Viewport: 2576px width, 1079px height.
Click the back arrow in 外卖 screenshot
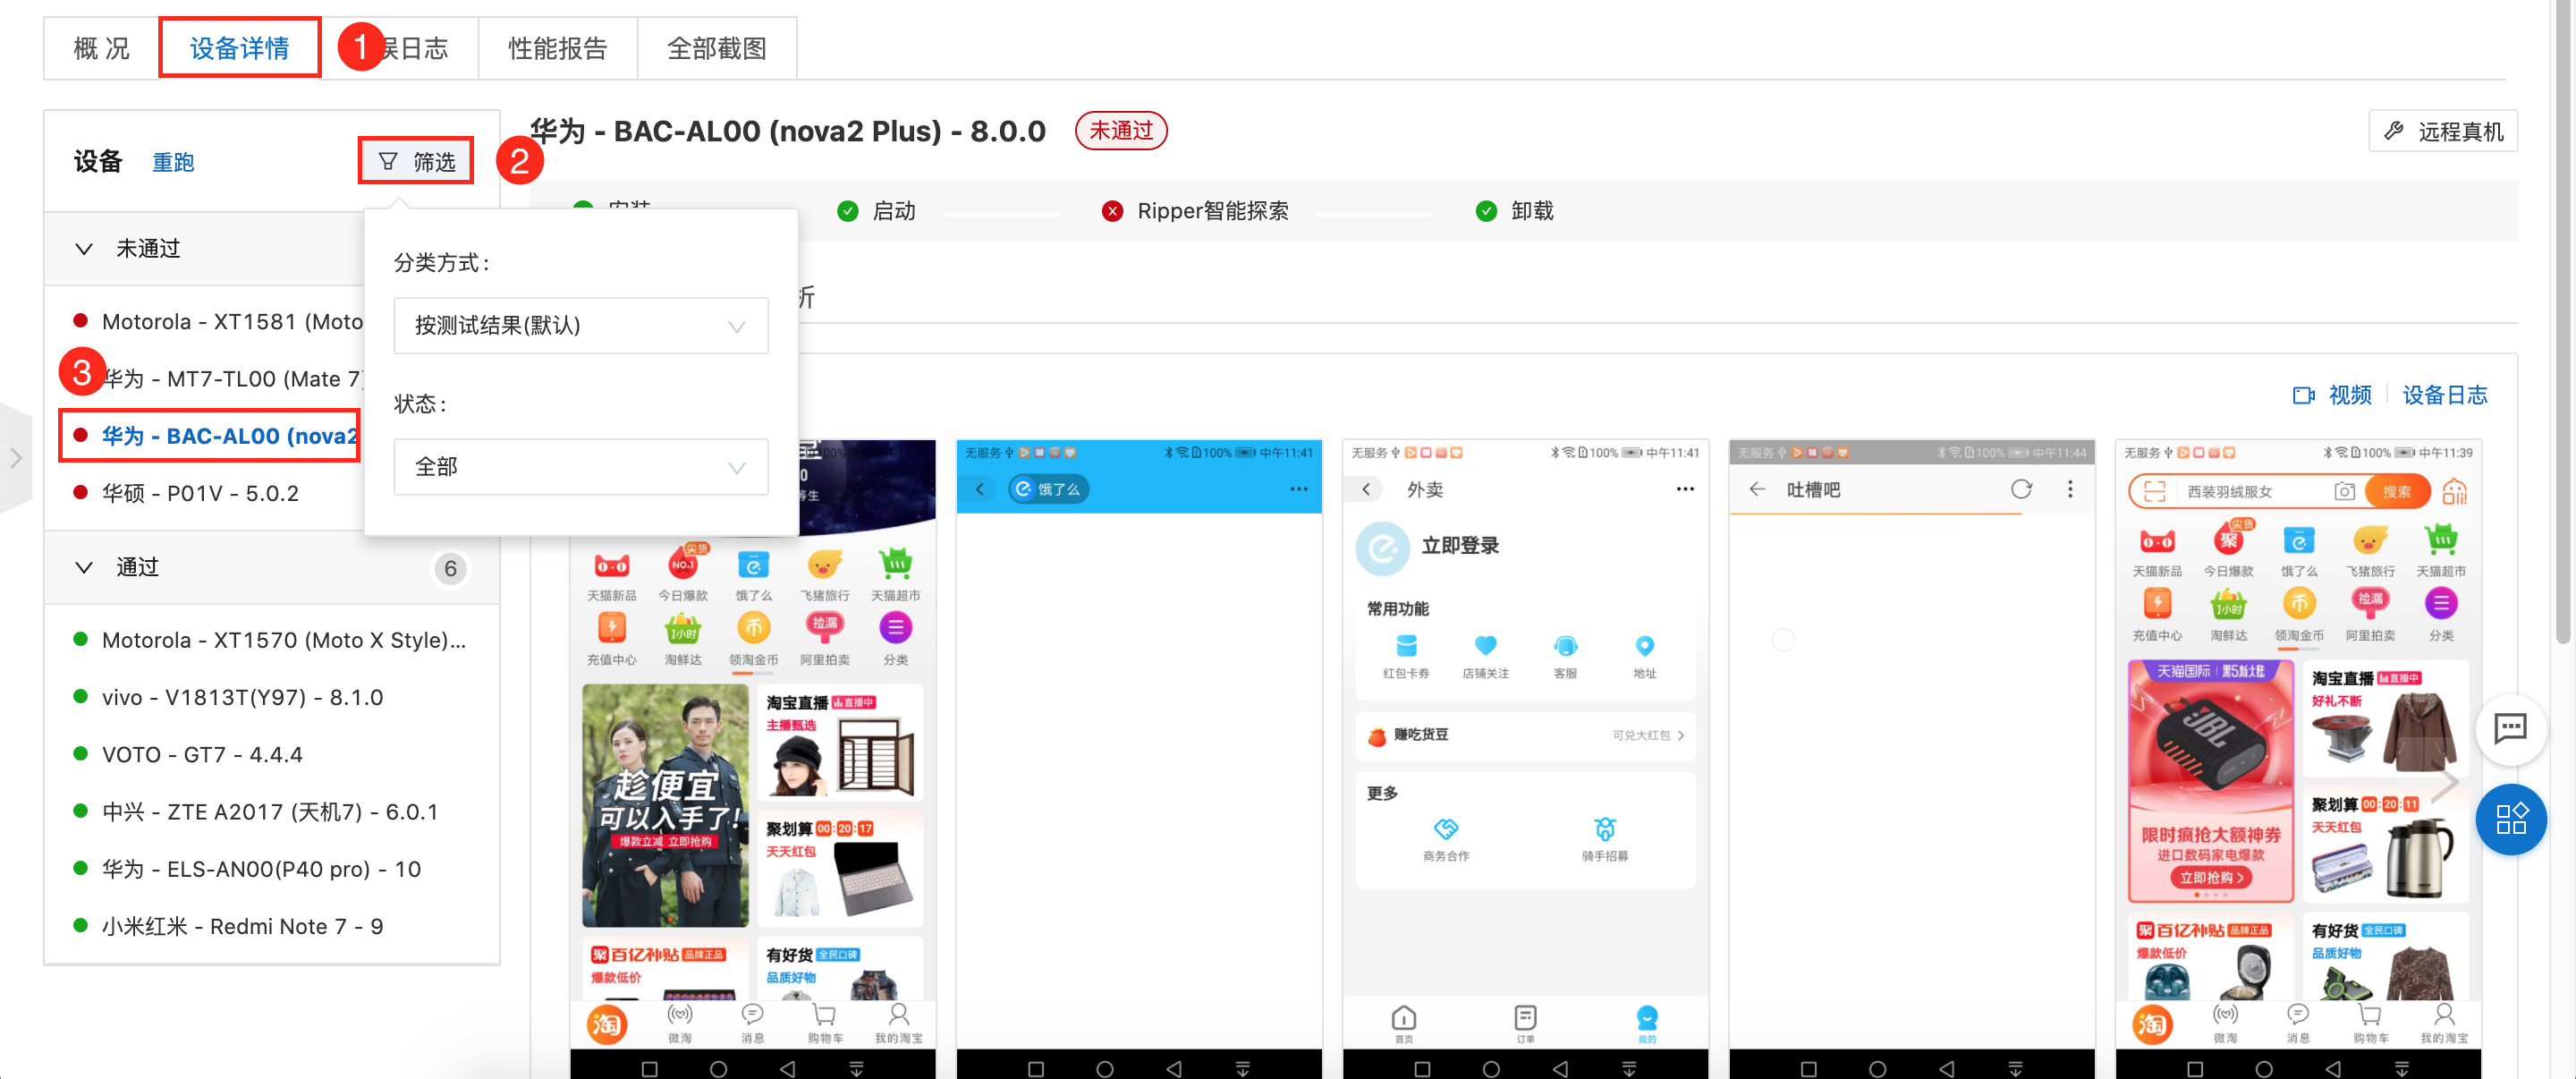coord(1367,490)
